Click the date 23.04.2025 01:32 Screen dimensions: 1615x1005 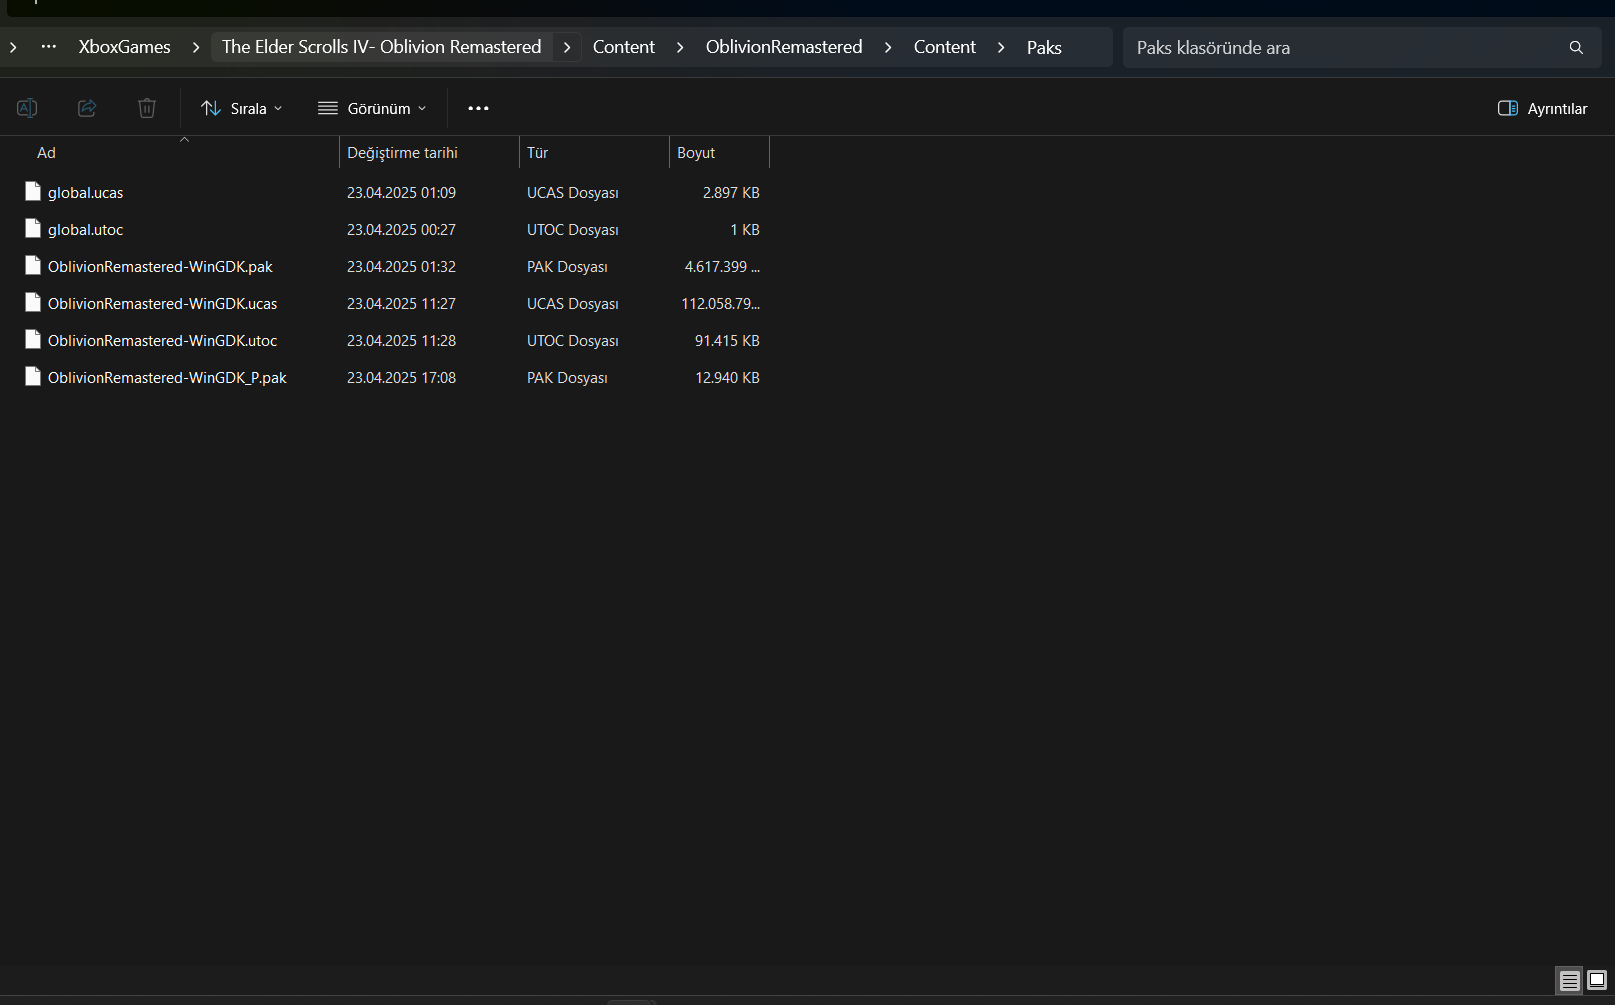click(401, 267)
